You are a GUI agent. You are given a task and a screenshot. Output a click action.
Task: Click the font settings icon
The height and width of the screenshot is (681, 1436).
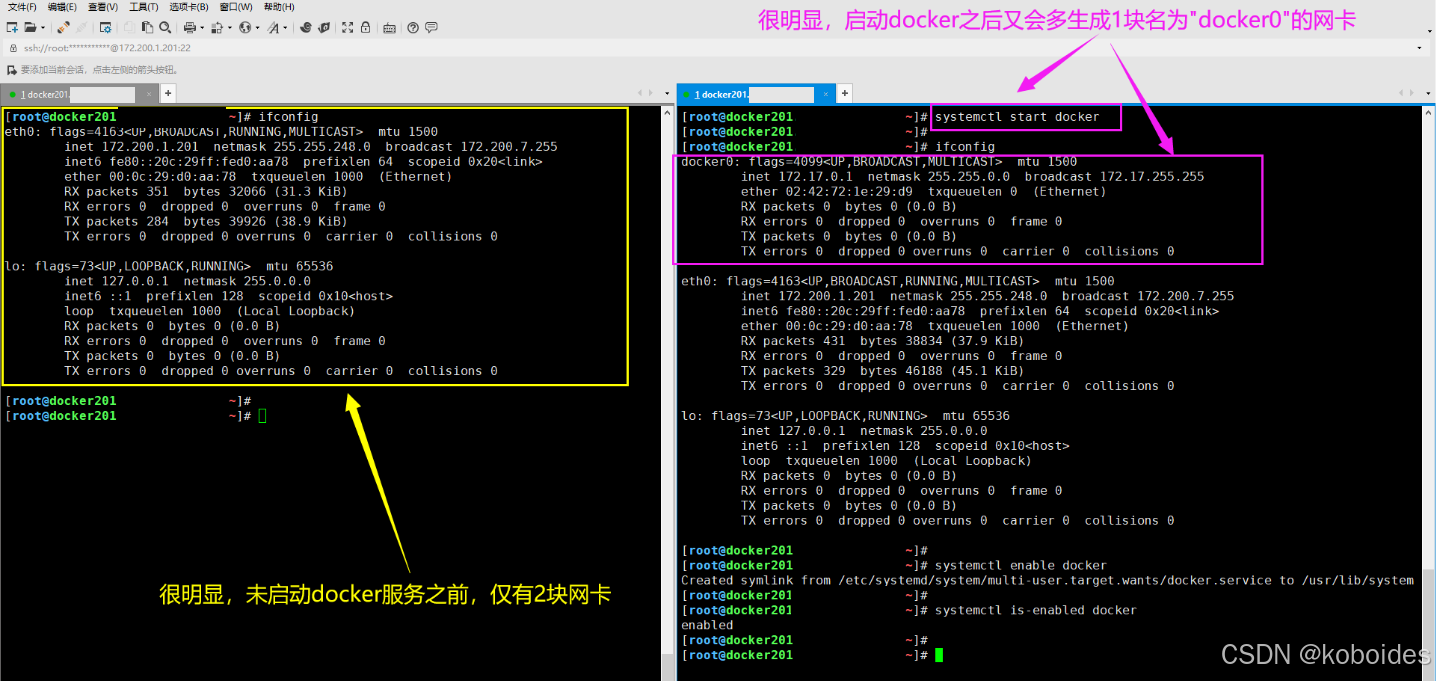pyautogui.click(x=273, y=28)
